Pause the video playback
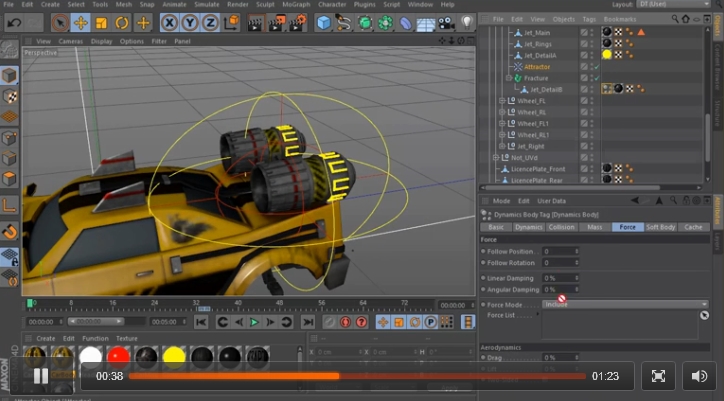This screenshot has width=724, height=401. tap(41, 376)
